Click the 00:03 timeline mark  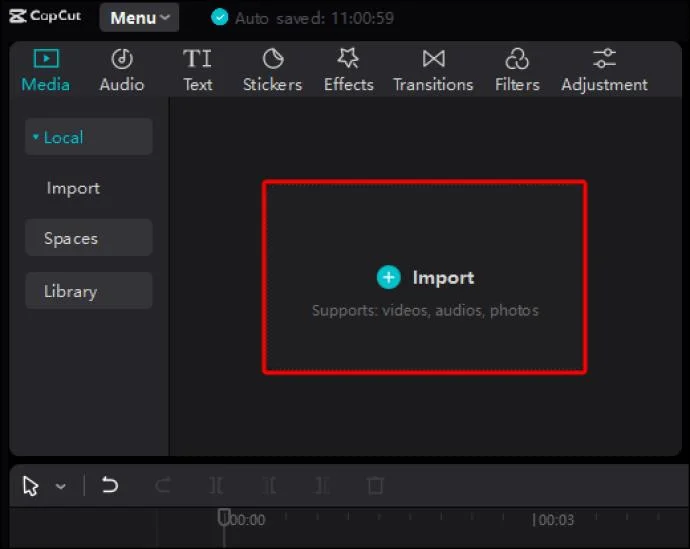(x=553, y=520)
